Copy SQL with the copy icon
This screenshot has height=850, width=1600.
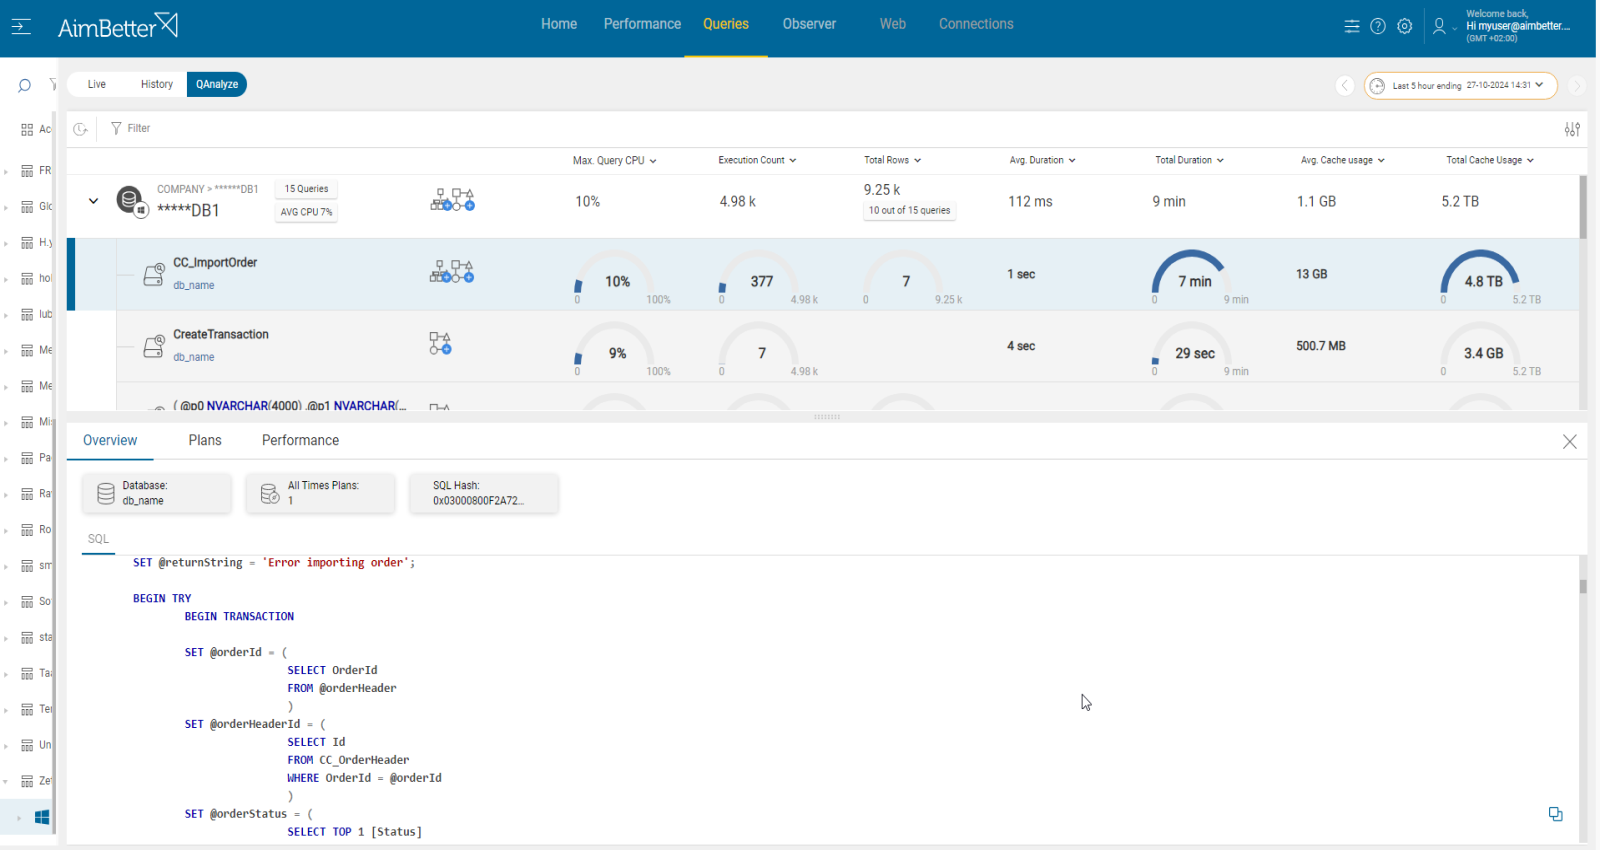click(1555, 814)
